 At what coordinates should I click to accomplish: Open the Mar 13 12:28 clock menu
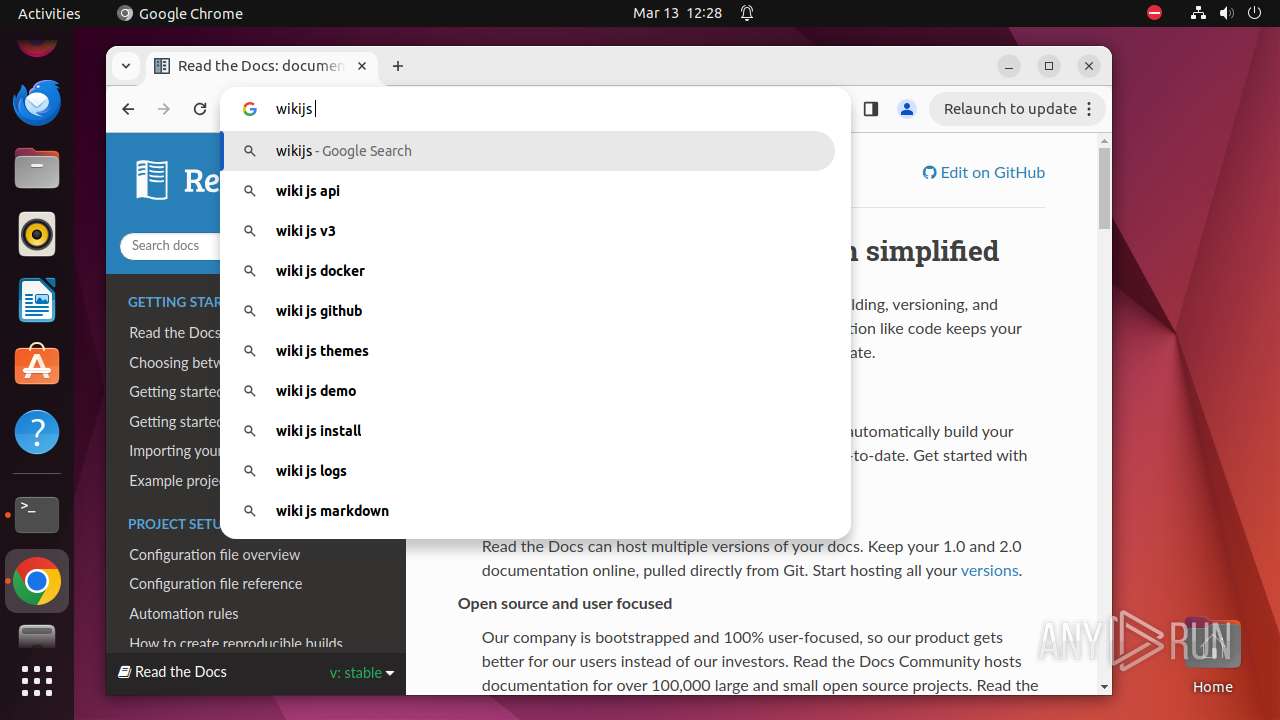(x=677, y=13)
